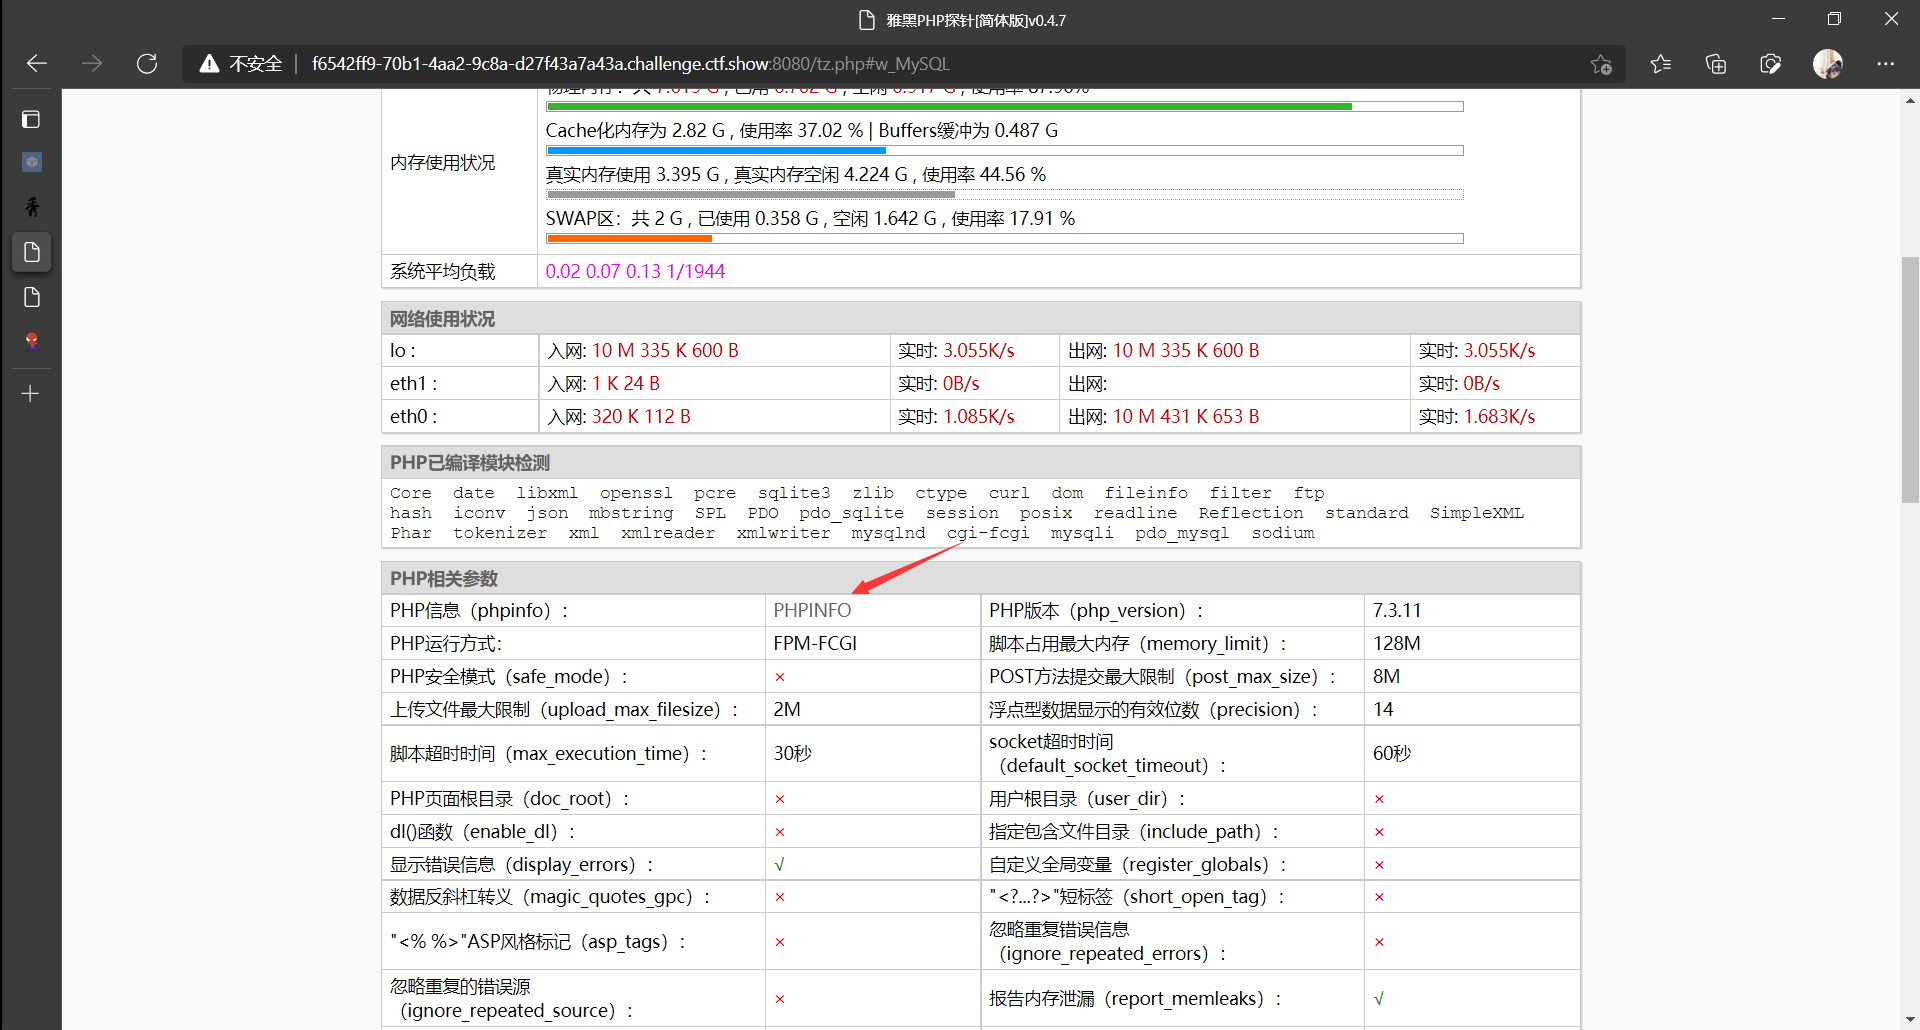Image resolution: width=1920 pixels, height=1030 pixels.
Task: Click eth1 inbound value 1 K 24 B
Action: click(626, 384)
